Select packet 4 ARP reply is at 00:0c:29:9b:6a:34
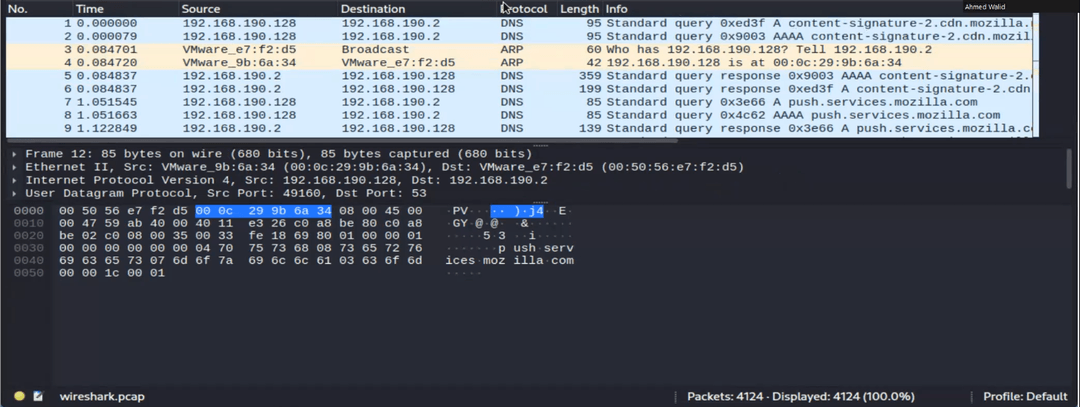 click(x=520, y=63)
